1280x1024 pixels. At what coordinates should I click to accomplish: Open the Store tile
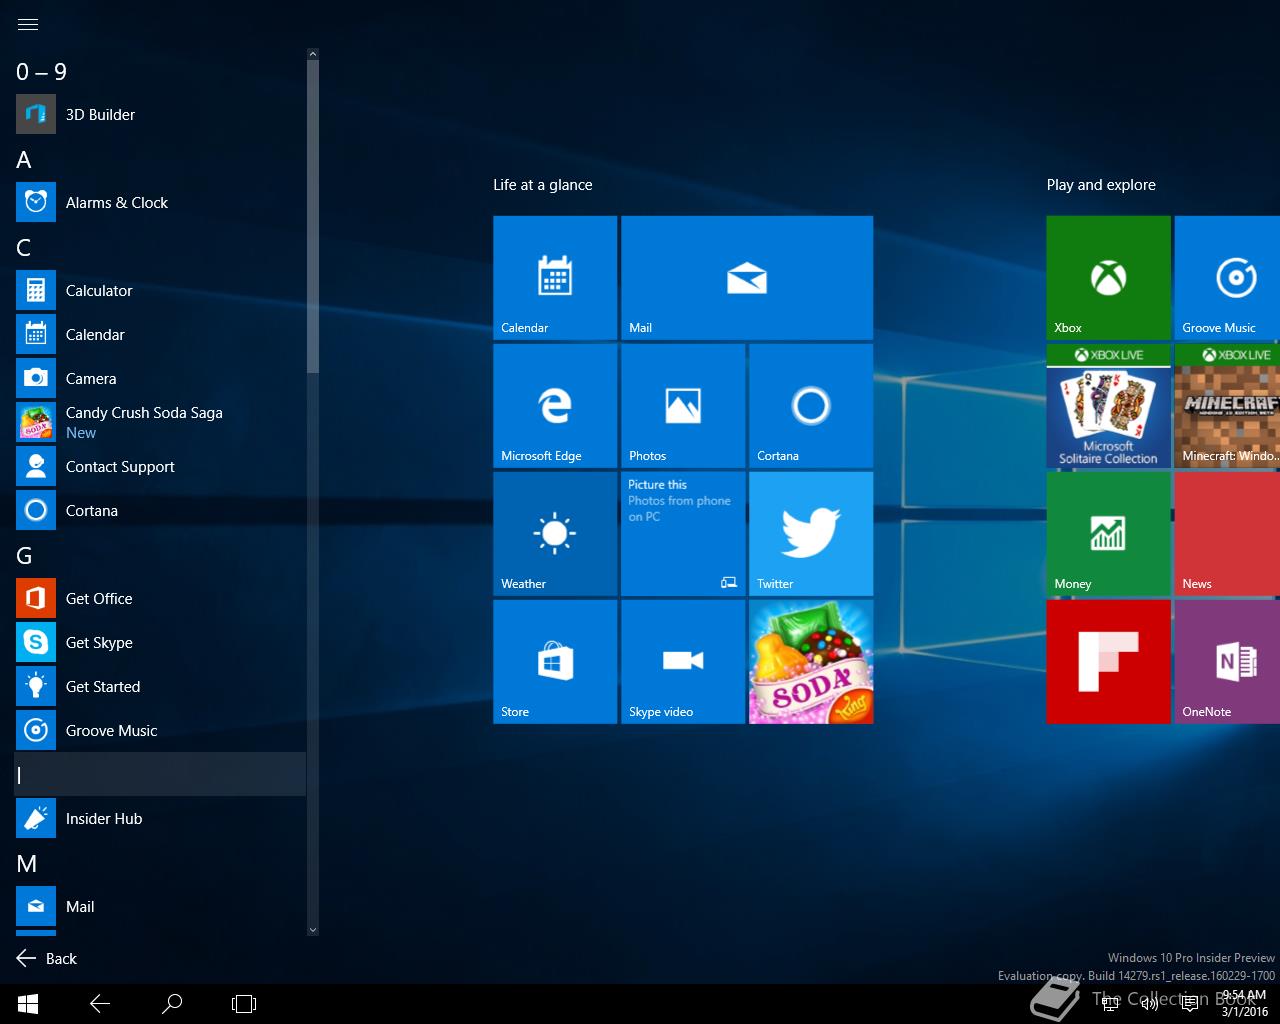(x=555, y=662)
